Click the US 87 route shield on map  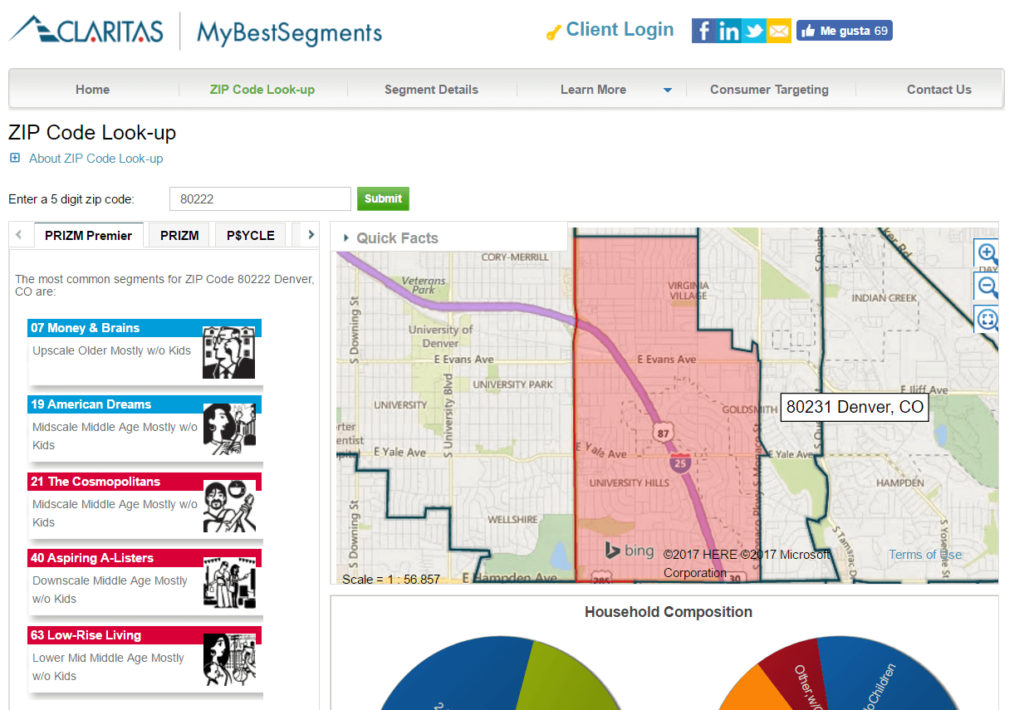click(663, 432)
